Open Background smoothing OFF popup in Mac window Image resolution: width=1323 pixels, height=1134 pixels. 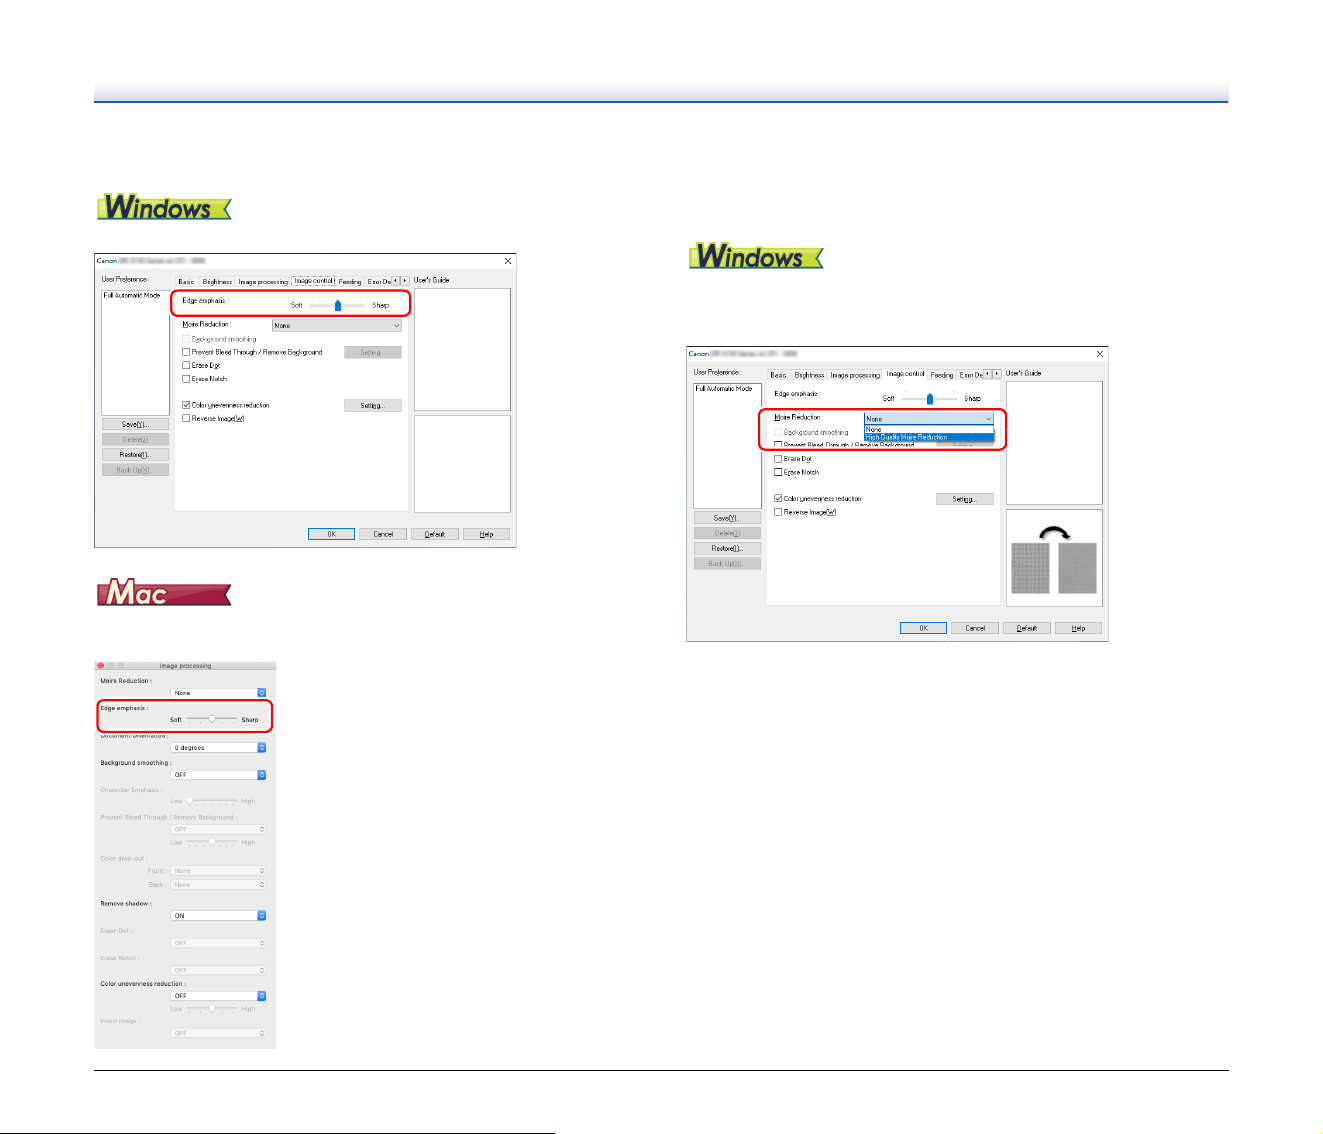(219, 775)
